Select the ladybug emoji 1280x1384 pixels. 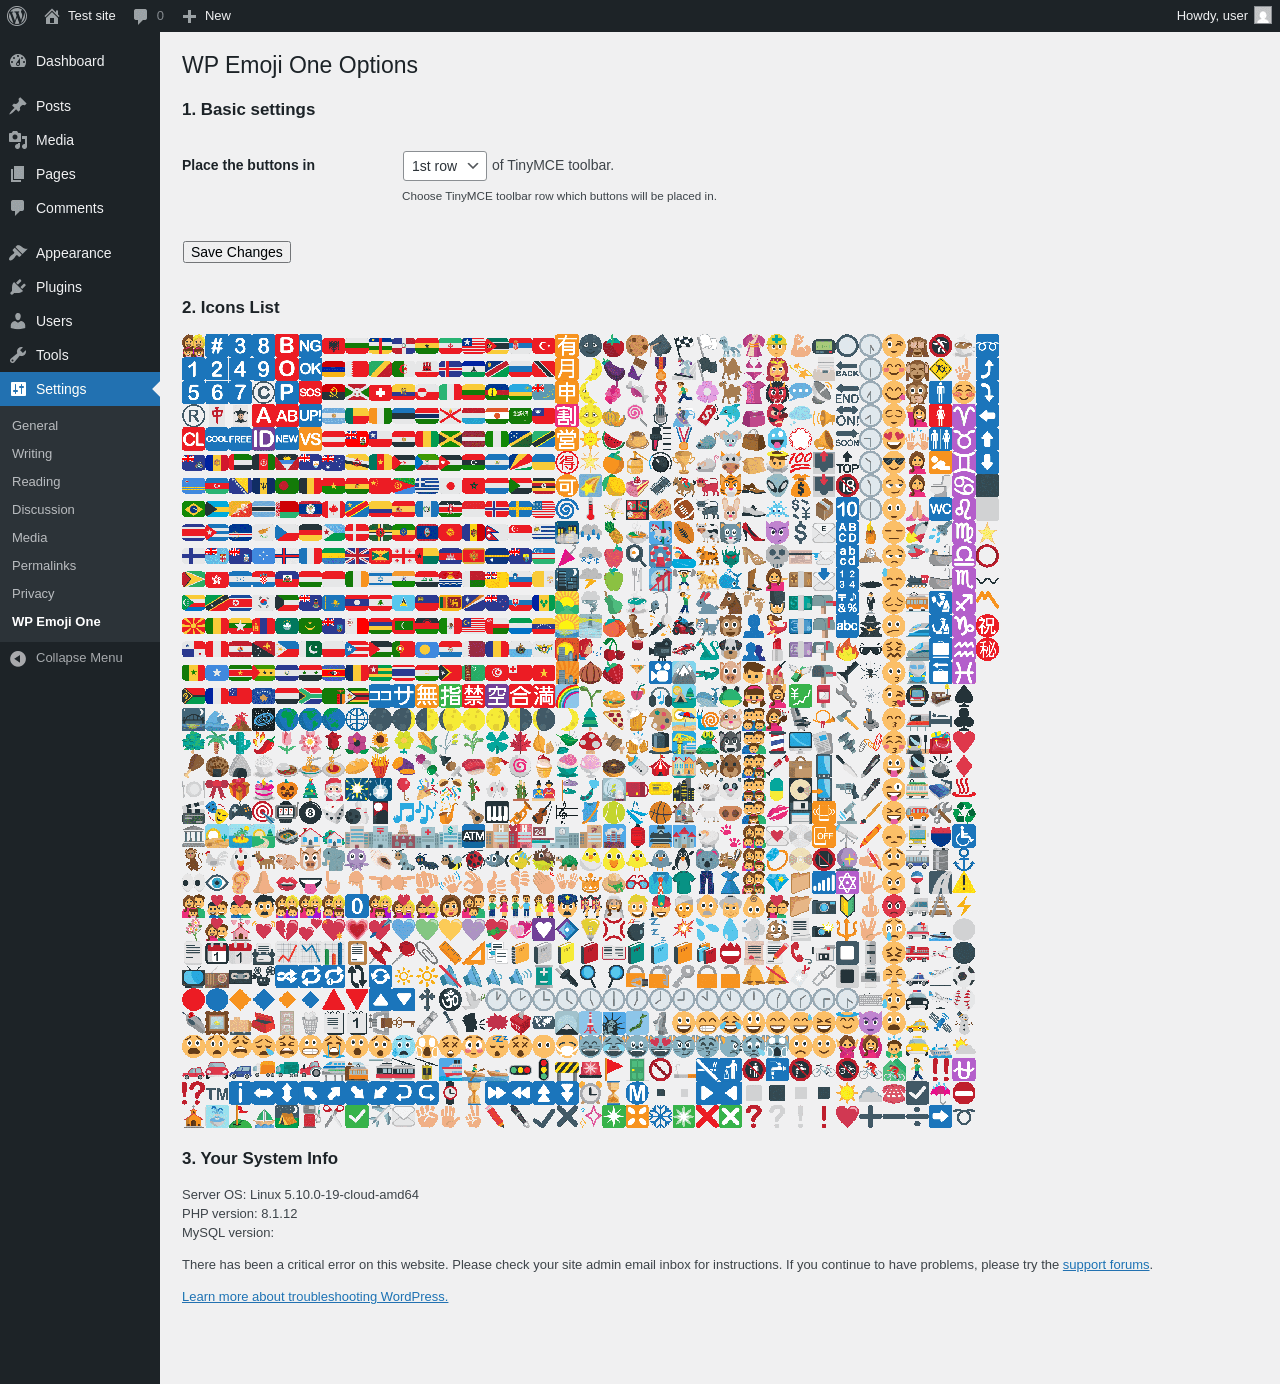point(474,860)
